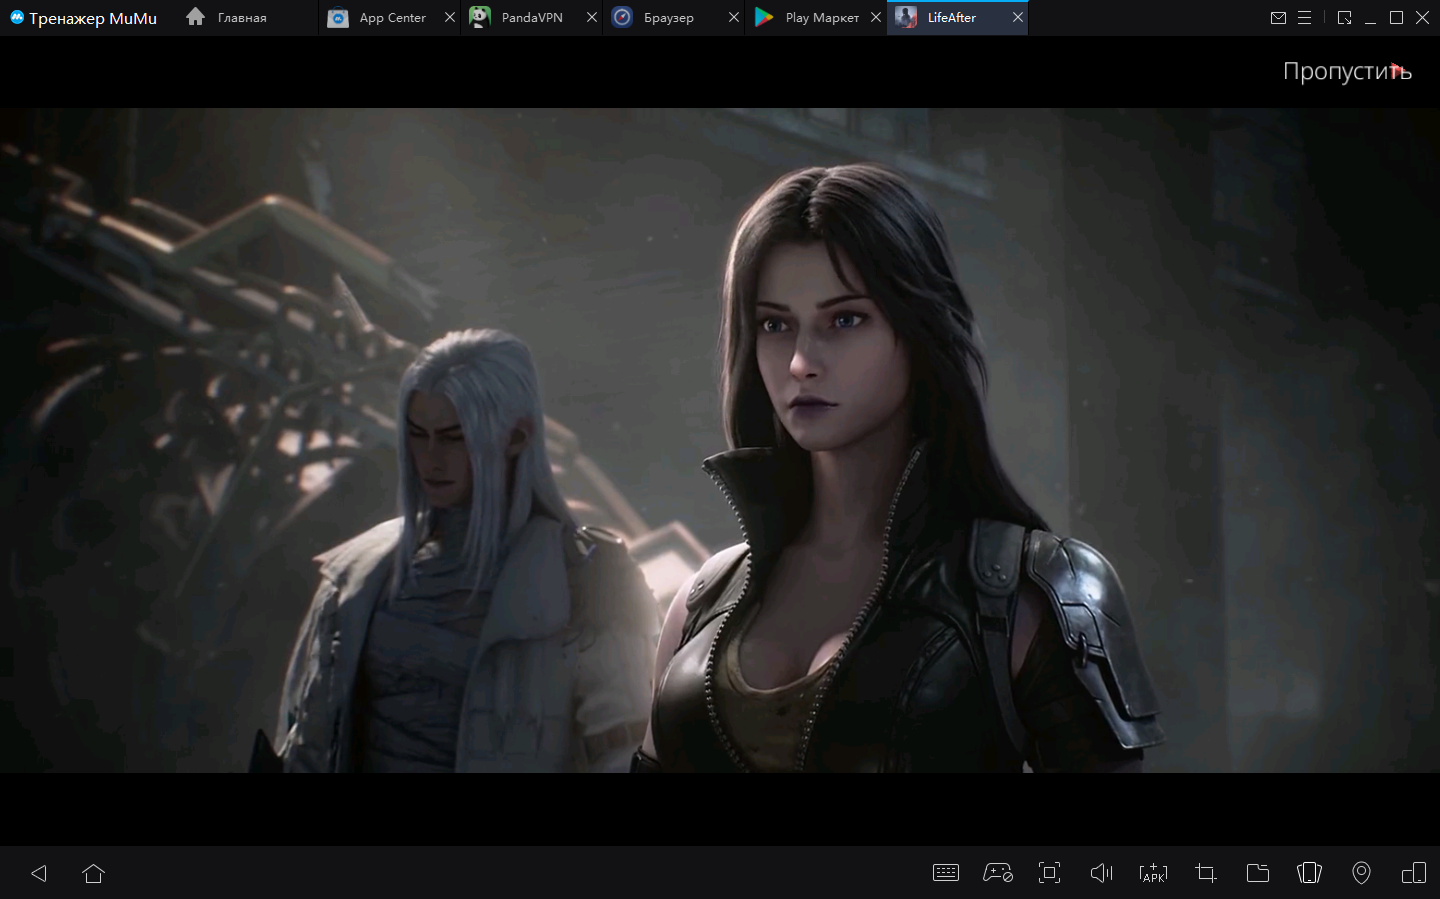
Task: Click the shake device icon
Action: coord(1309,873)
